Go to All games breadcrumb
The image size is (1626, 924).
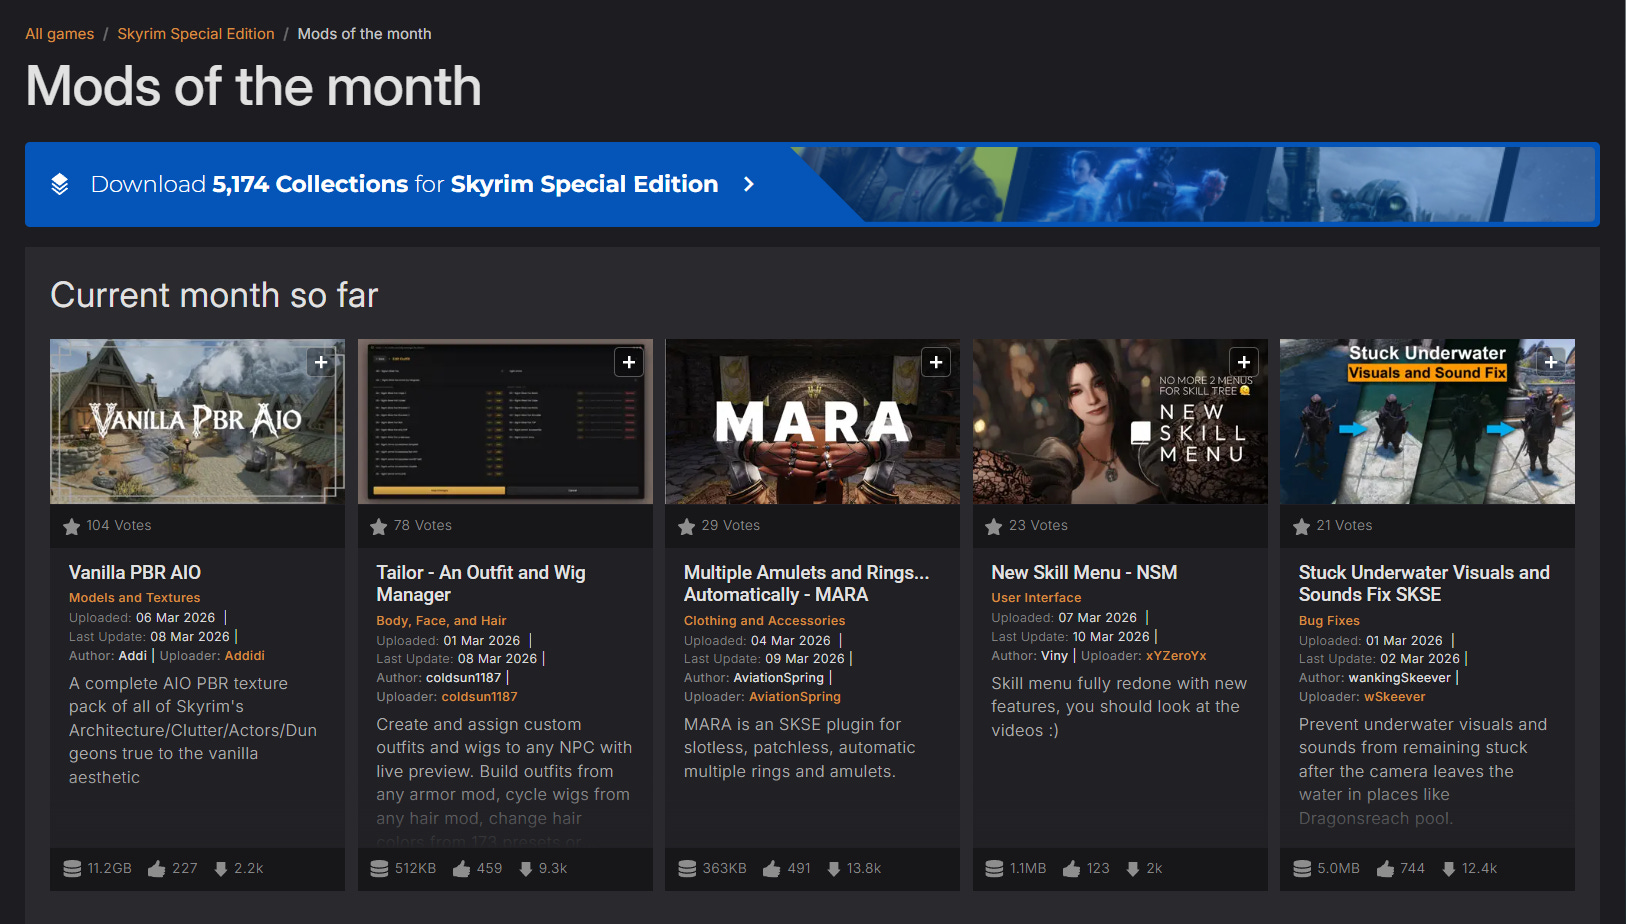(59, 34)
